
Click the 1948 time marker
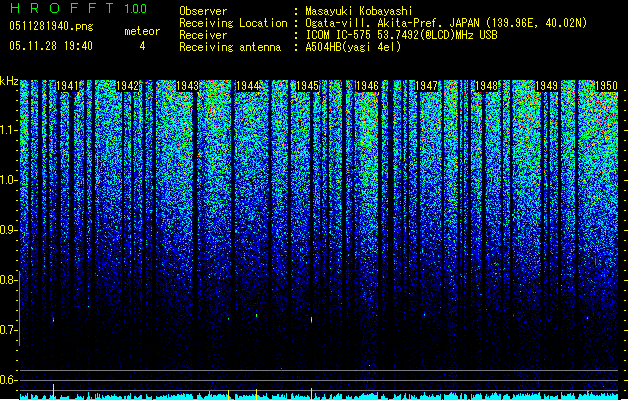(x=487, y=86)
